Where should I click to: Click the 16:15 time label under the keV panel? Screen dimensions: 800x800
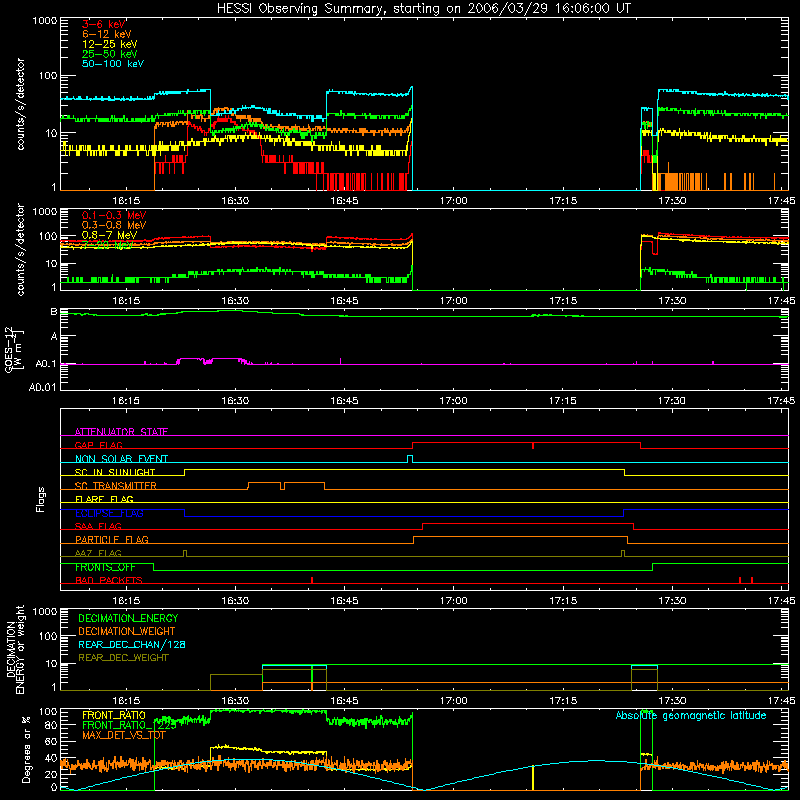pyautogui.click(x=126, y=201)
